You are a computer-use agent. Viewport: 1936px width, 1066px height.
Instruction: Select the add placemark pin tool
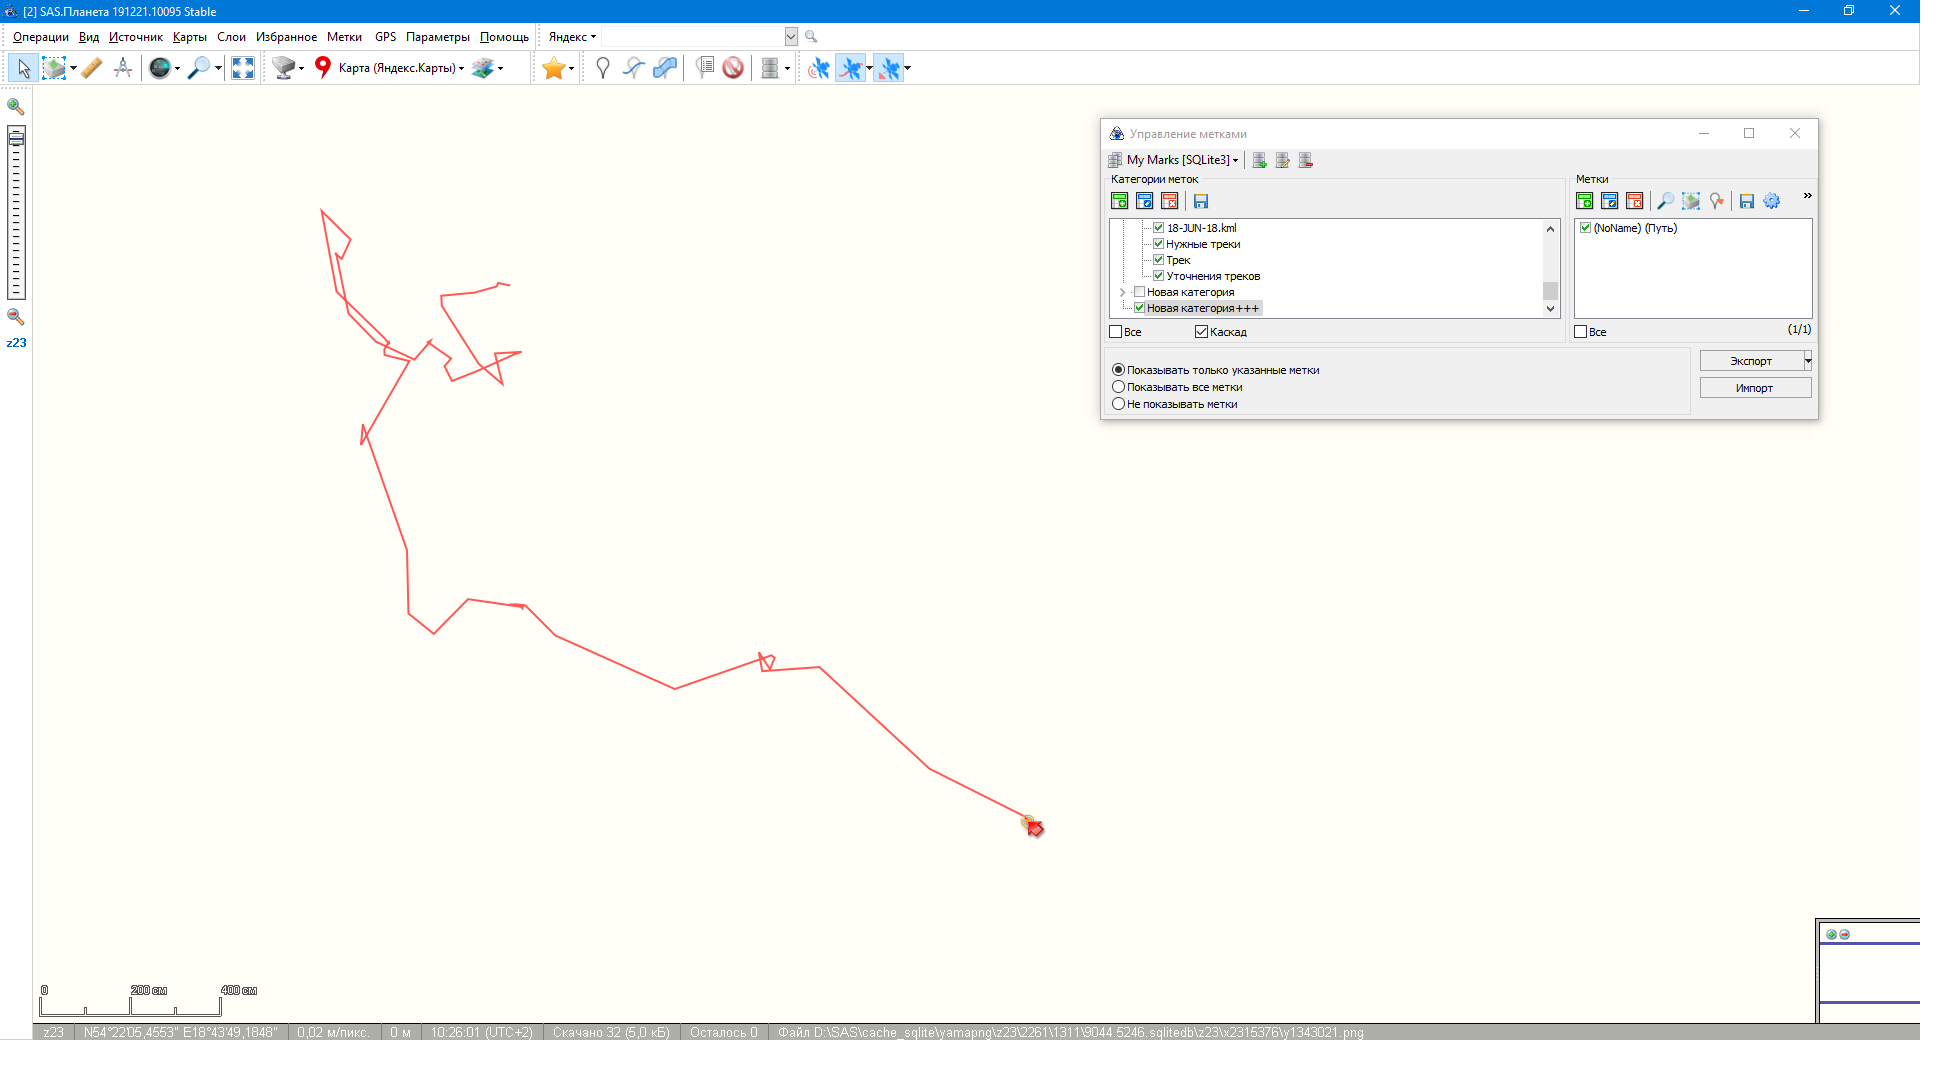602,68
